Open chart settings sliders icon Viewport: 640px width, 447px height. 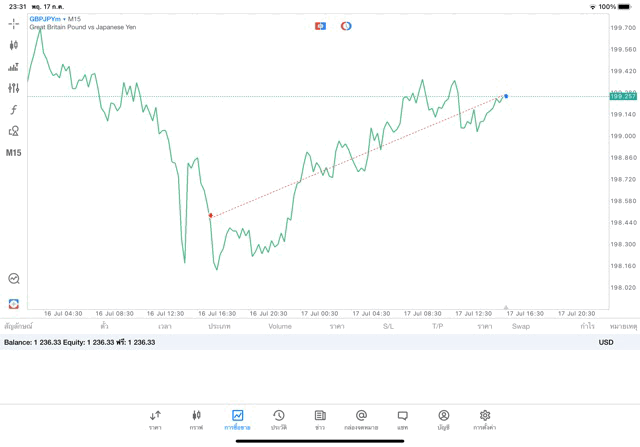pos(14,88)
